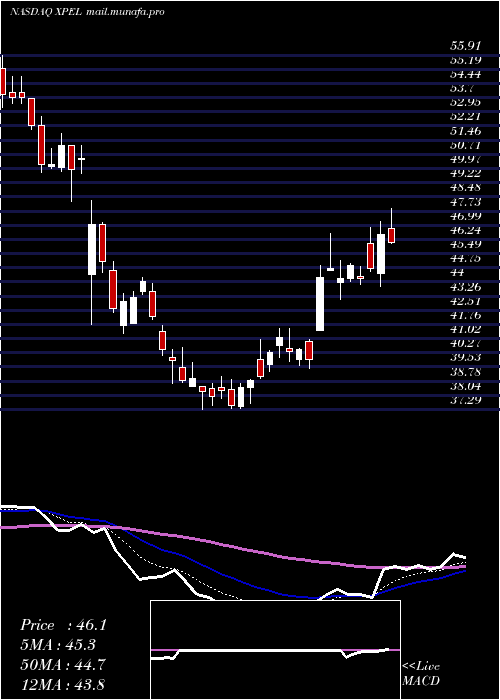This screenshot has width=500, height=700.
Task: Click the 53.7 price axis label
Action: [461, 88]
